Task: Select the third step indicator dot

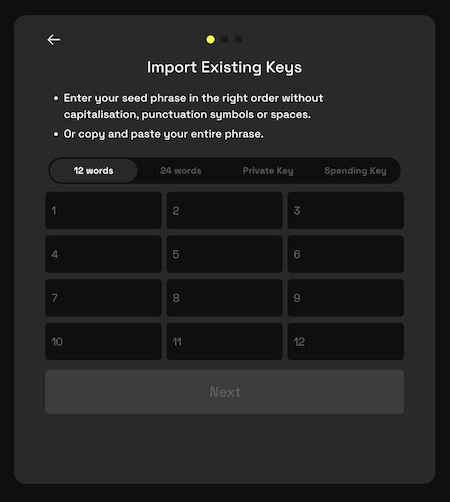Action: click(x=239, y=40)
